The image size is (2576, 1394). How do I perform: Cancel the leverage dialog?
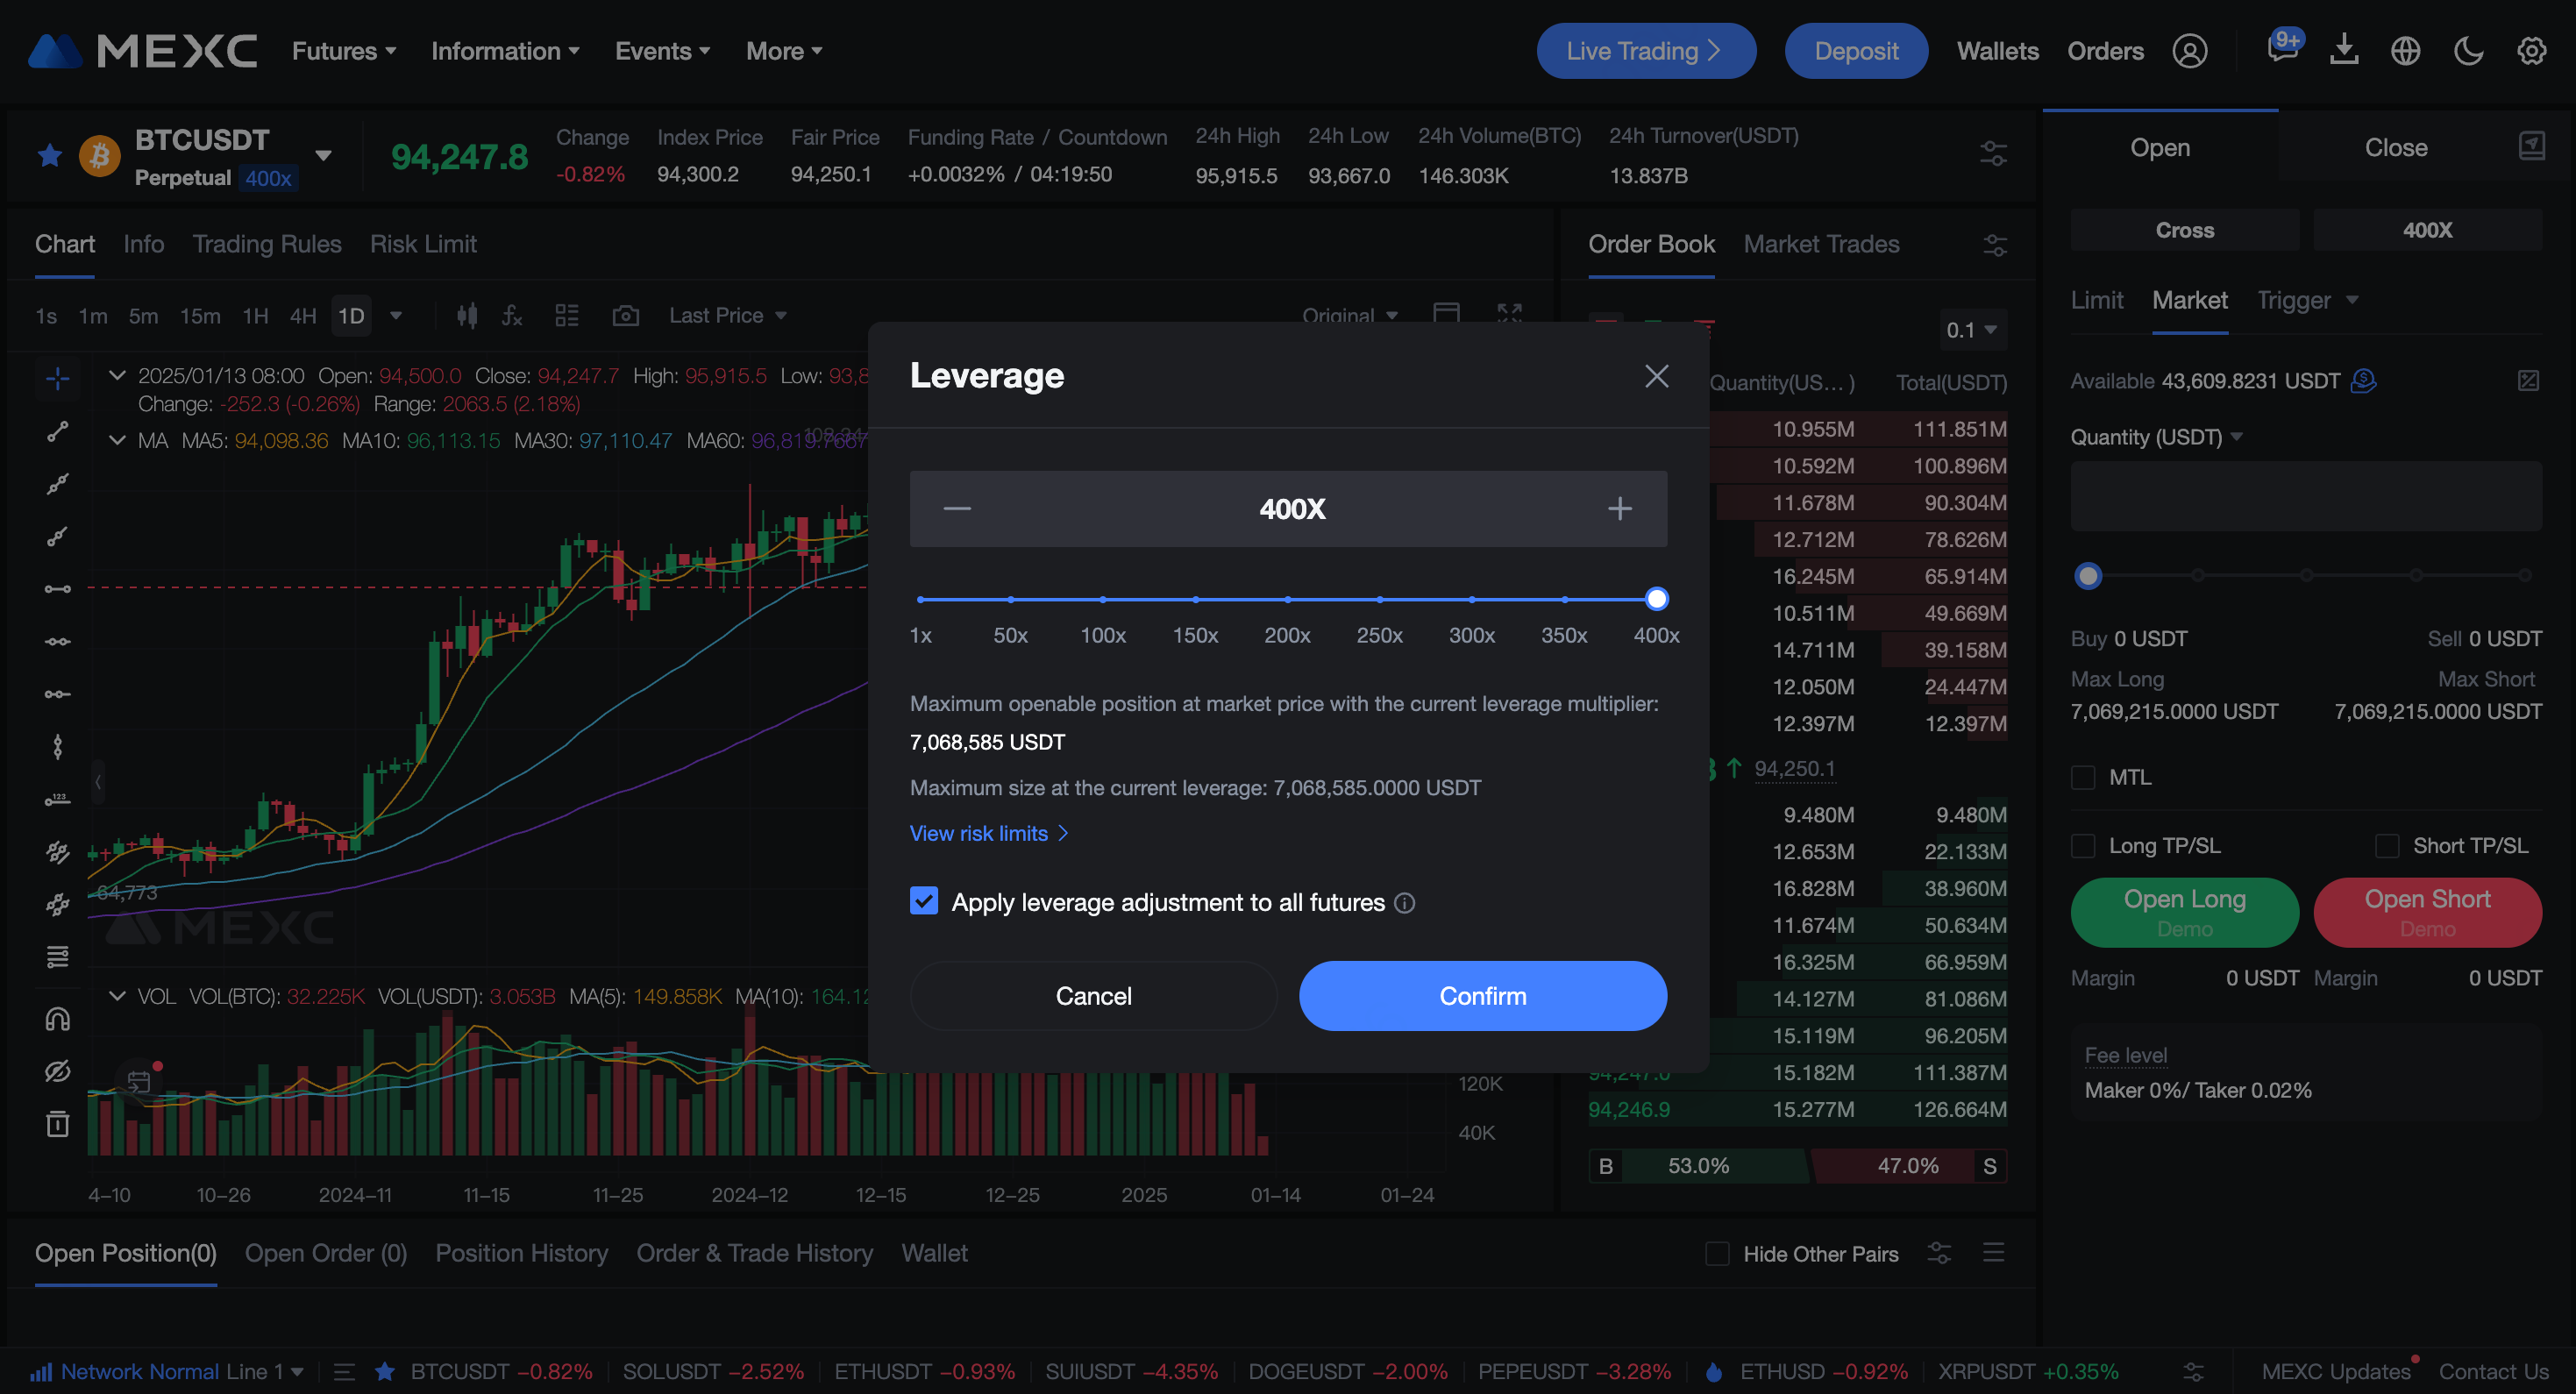click(x=1093, y=996)
